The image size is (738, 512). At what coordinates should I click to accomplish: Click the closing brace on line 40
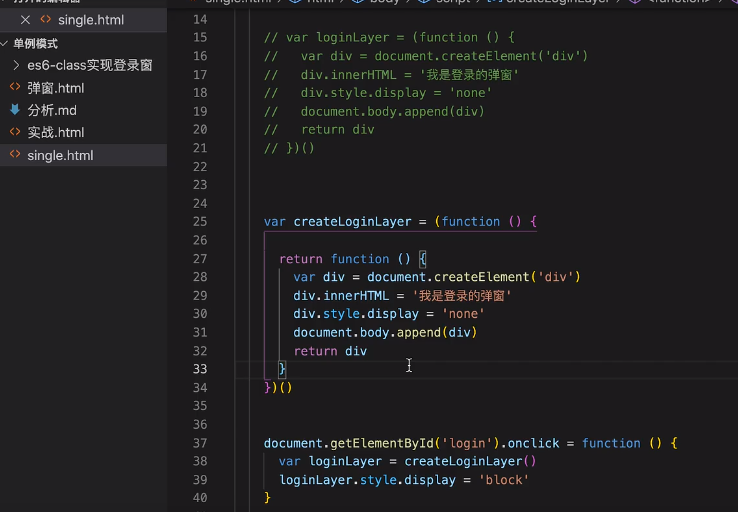pos(267,498)
